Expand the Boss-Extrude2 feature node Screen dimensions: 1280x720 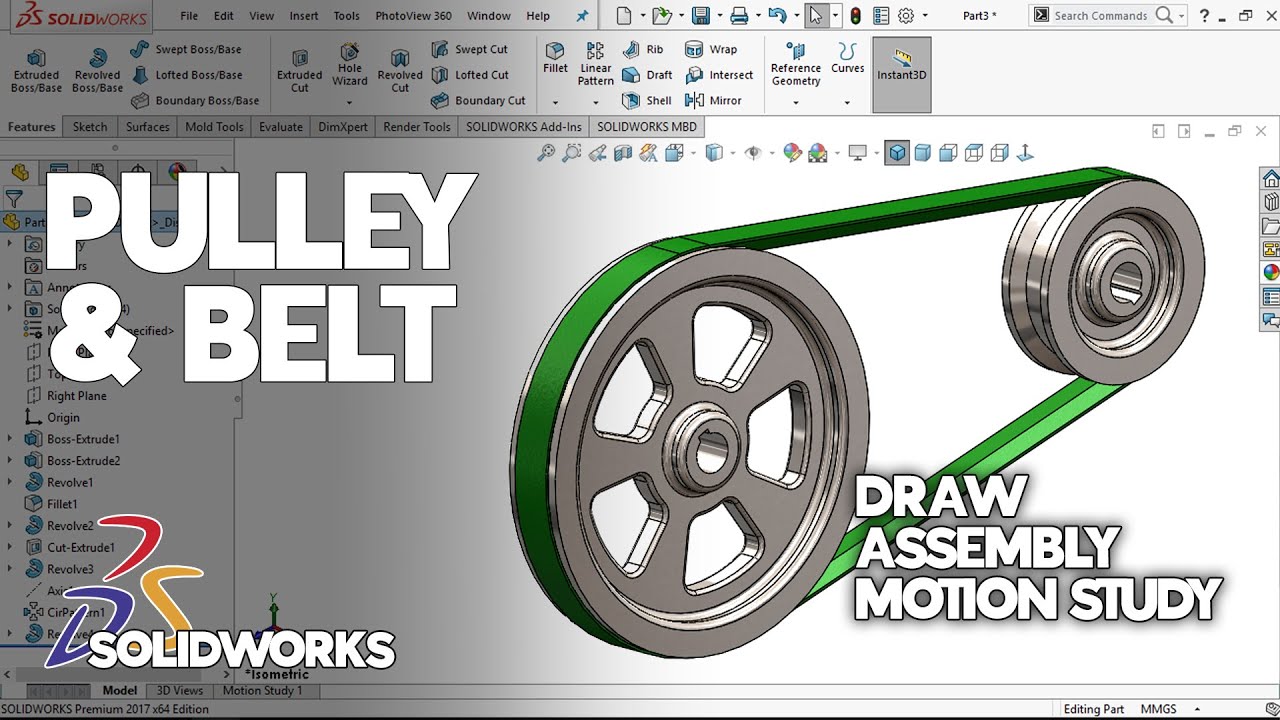[10, 461]
